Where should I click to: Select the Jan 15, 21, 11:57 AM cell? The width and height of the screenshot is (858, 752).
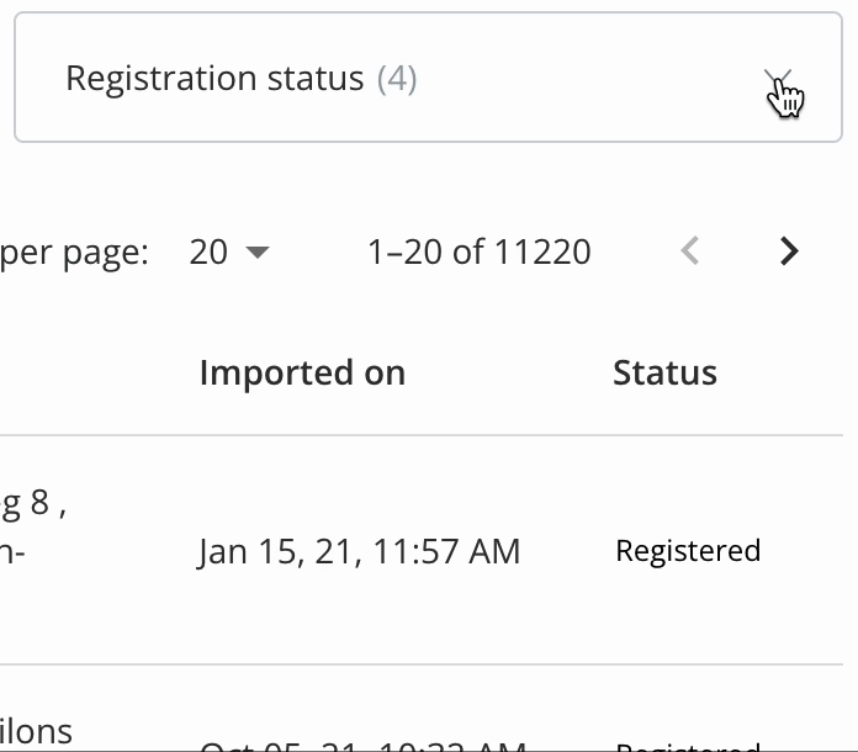click(x=359, y=551)
